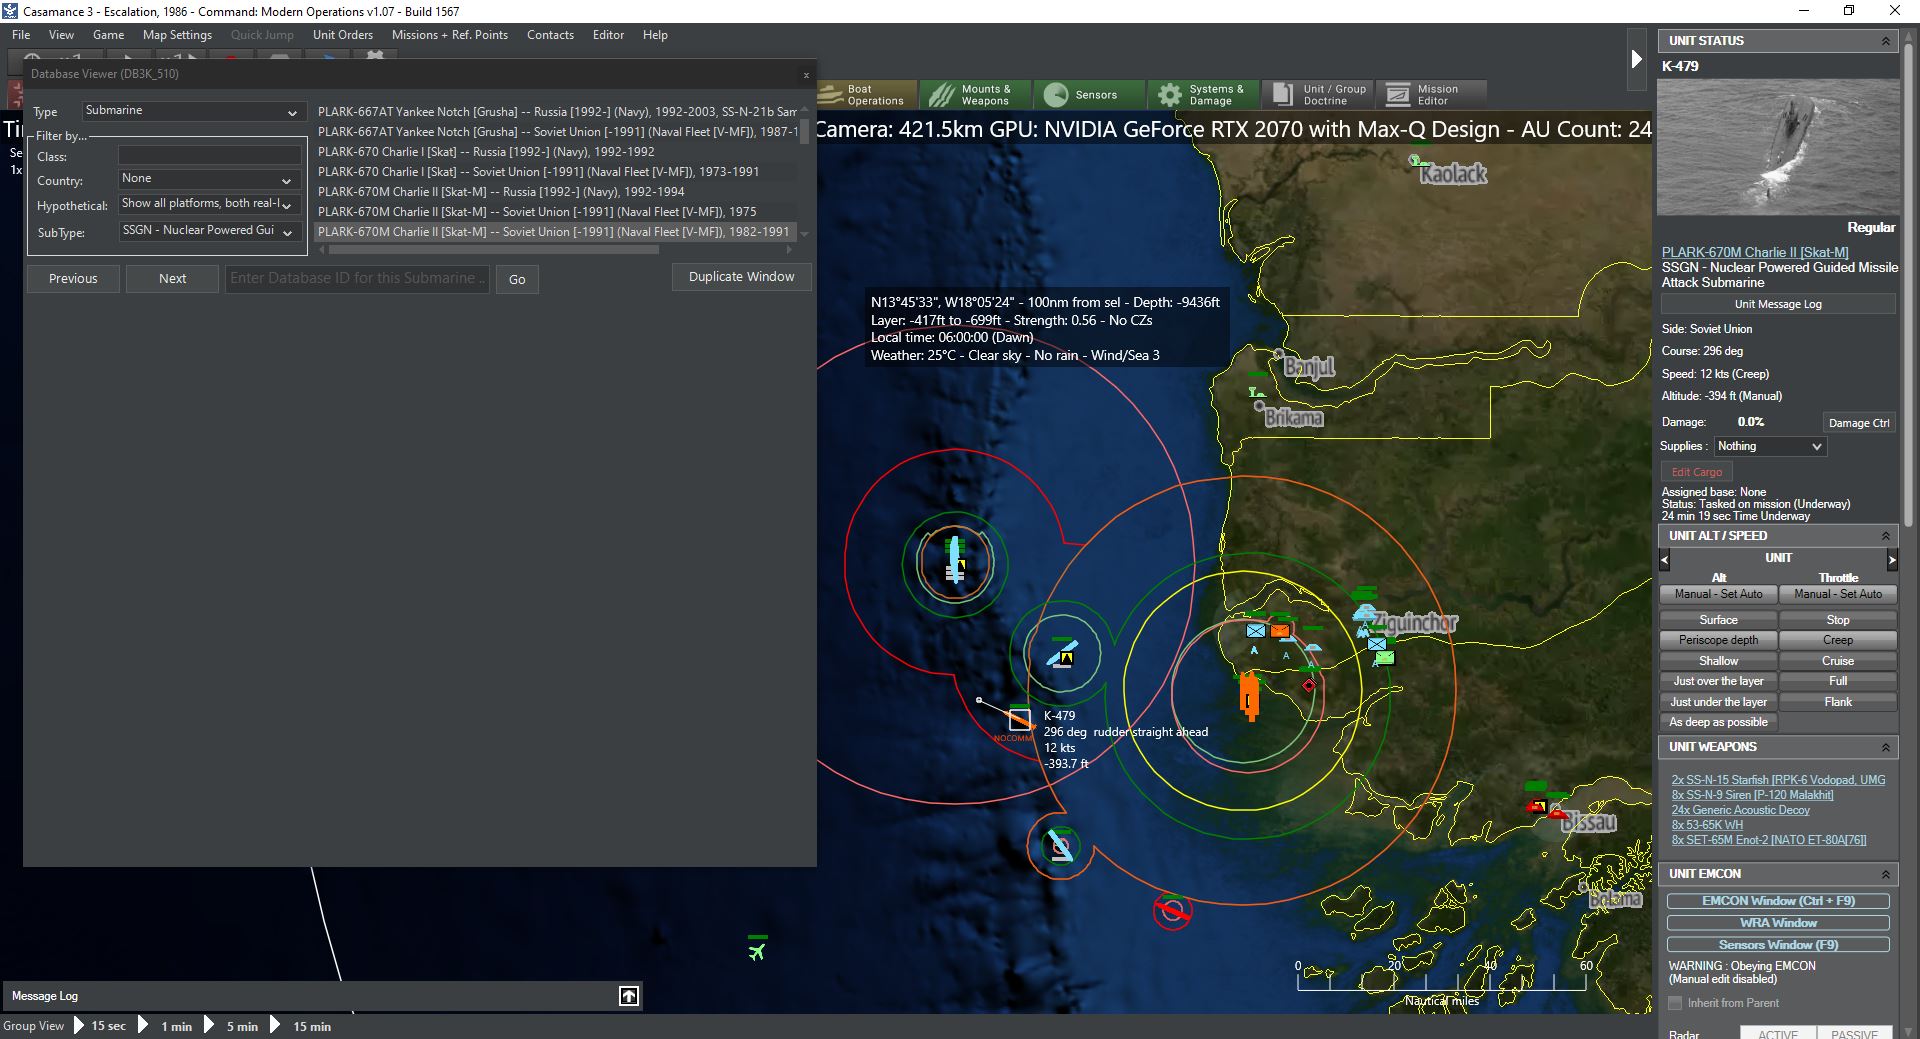Play 15 sec time jump
The height and width of the screenshot is (1039, 1920).
point(100,1026)
